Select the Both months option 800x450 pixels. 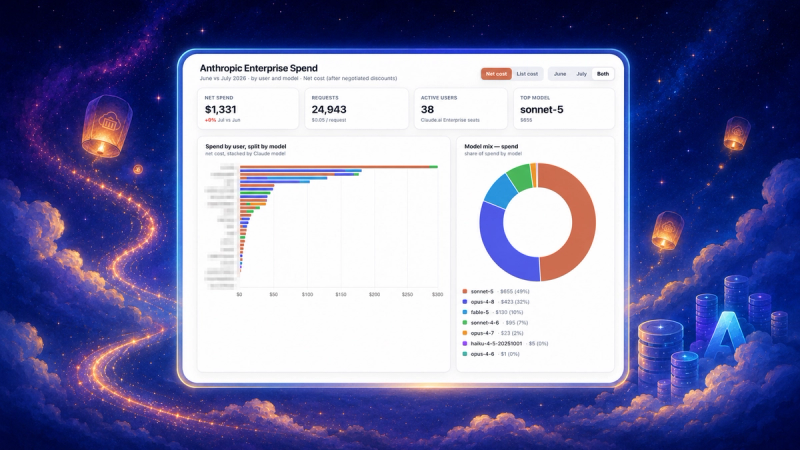603,74
